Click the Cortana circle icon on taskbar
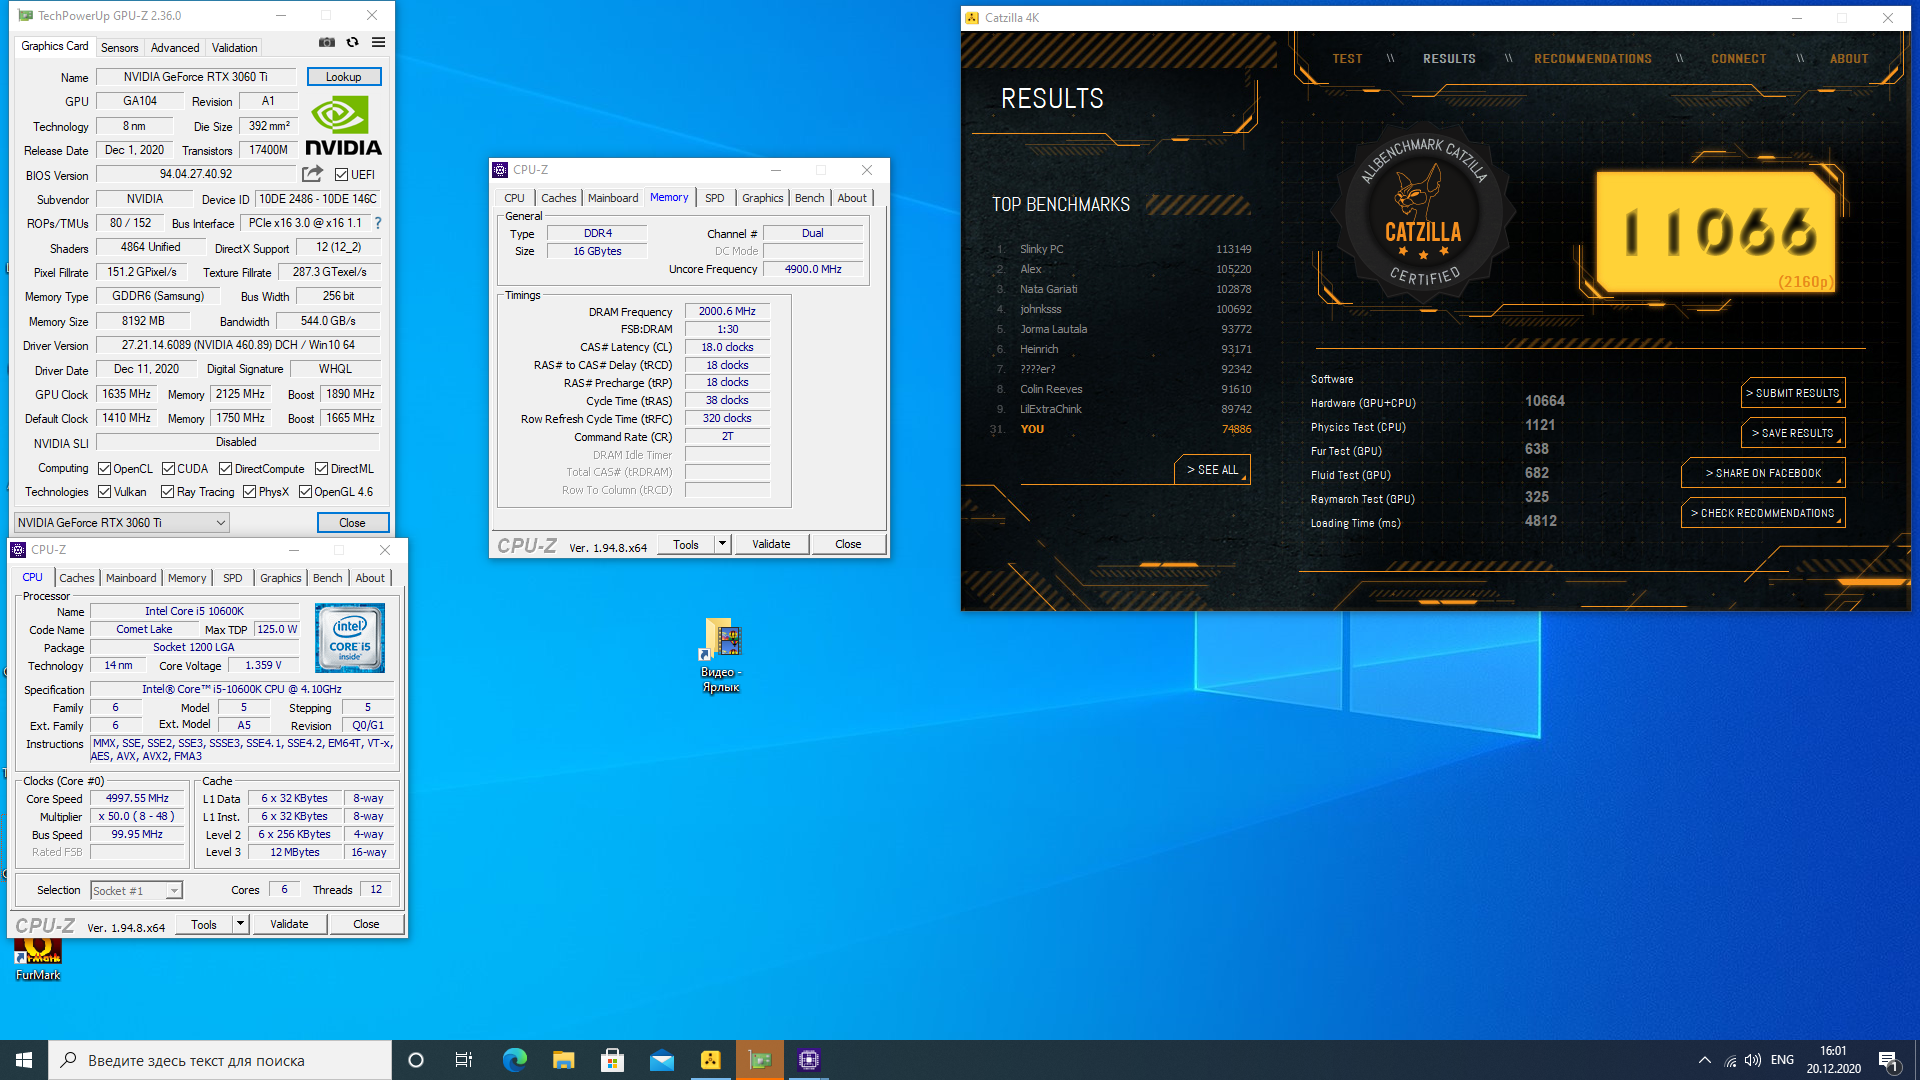The width and height of the screenshot is (1920, 1080). click(x=416, y=1060)
